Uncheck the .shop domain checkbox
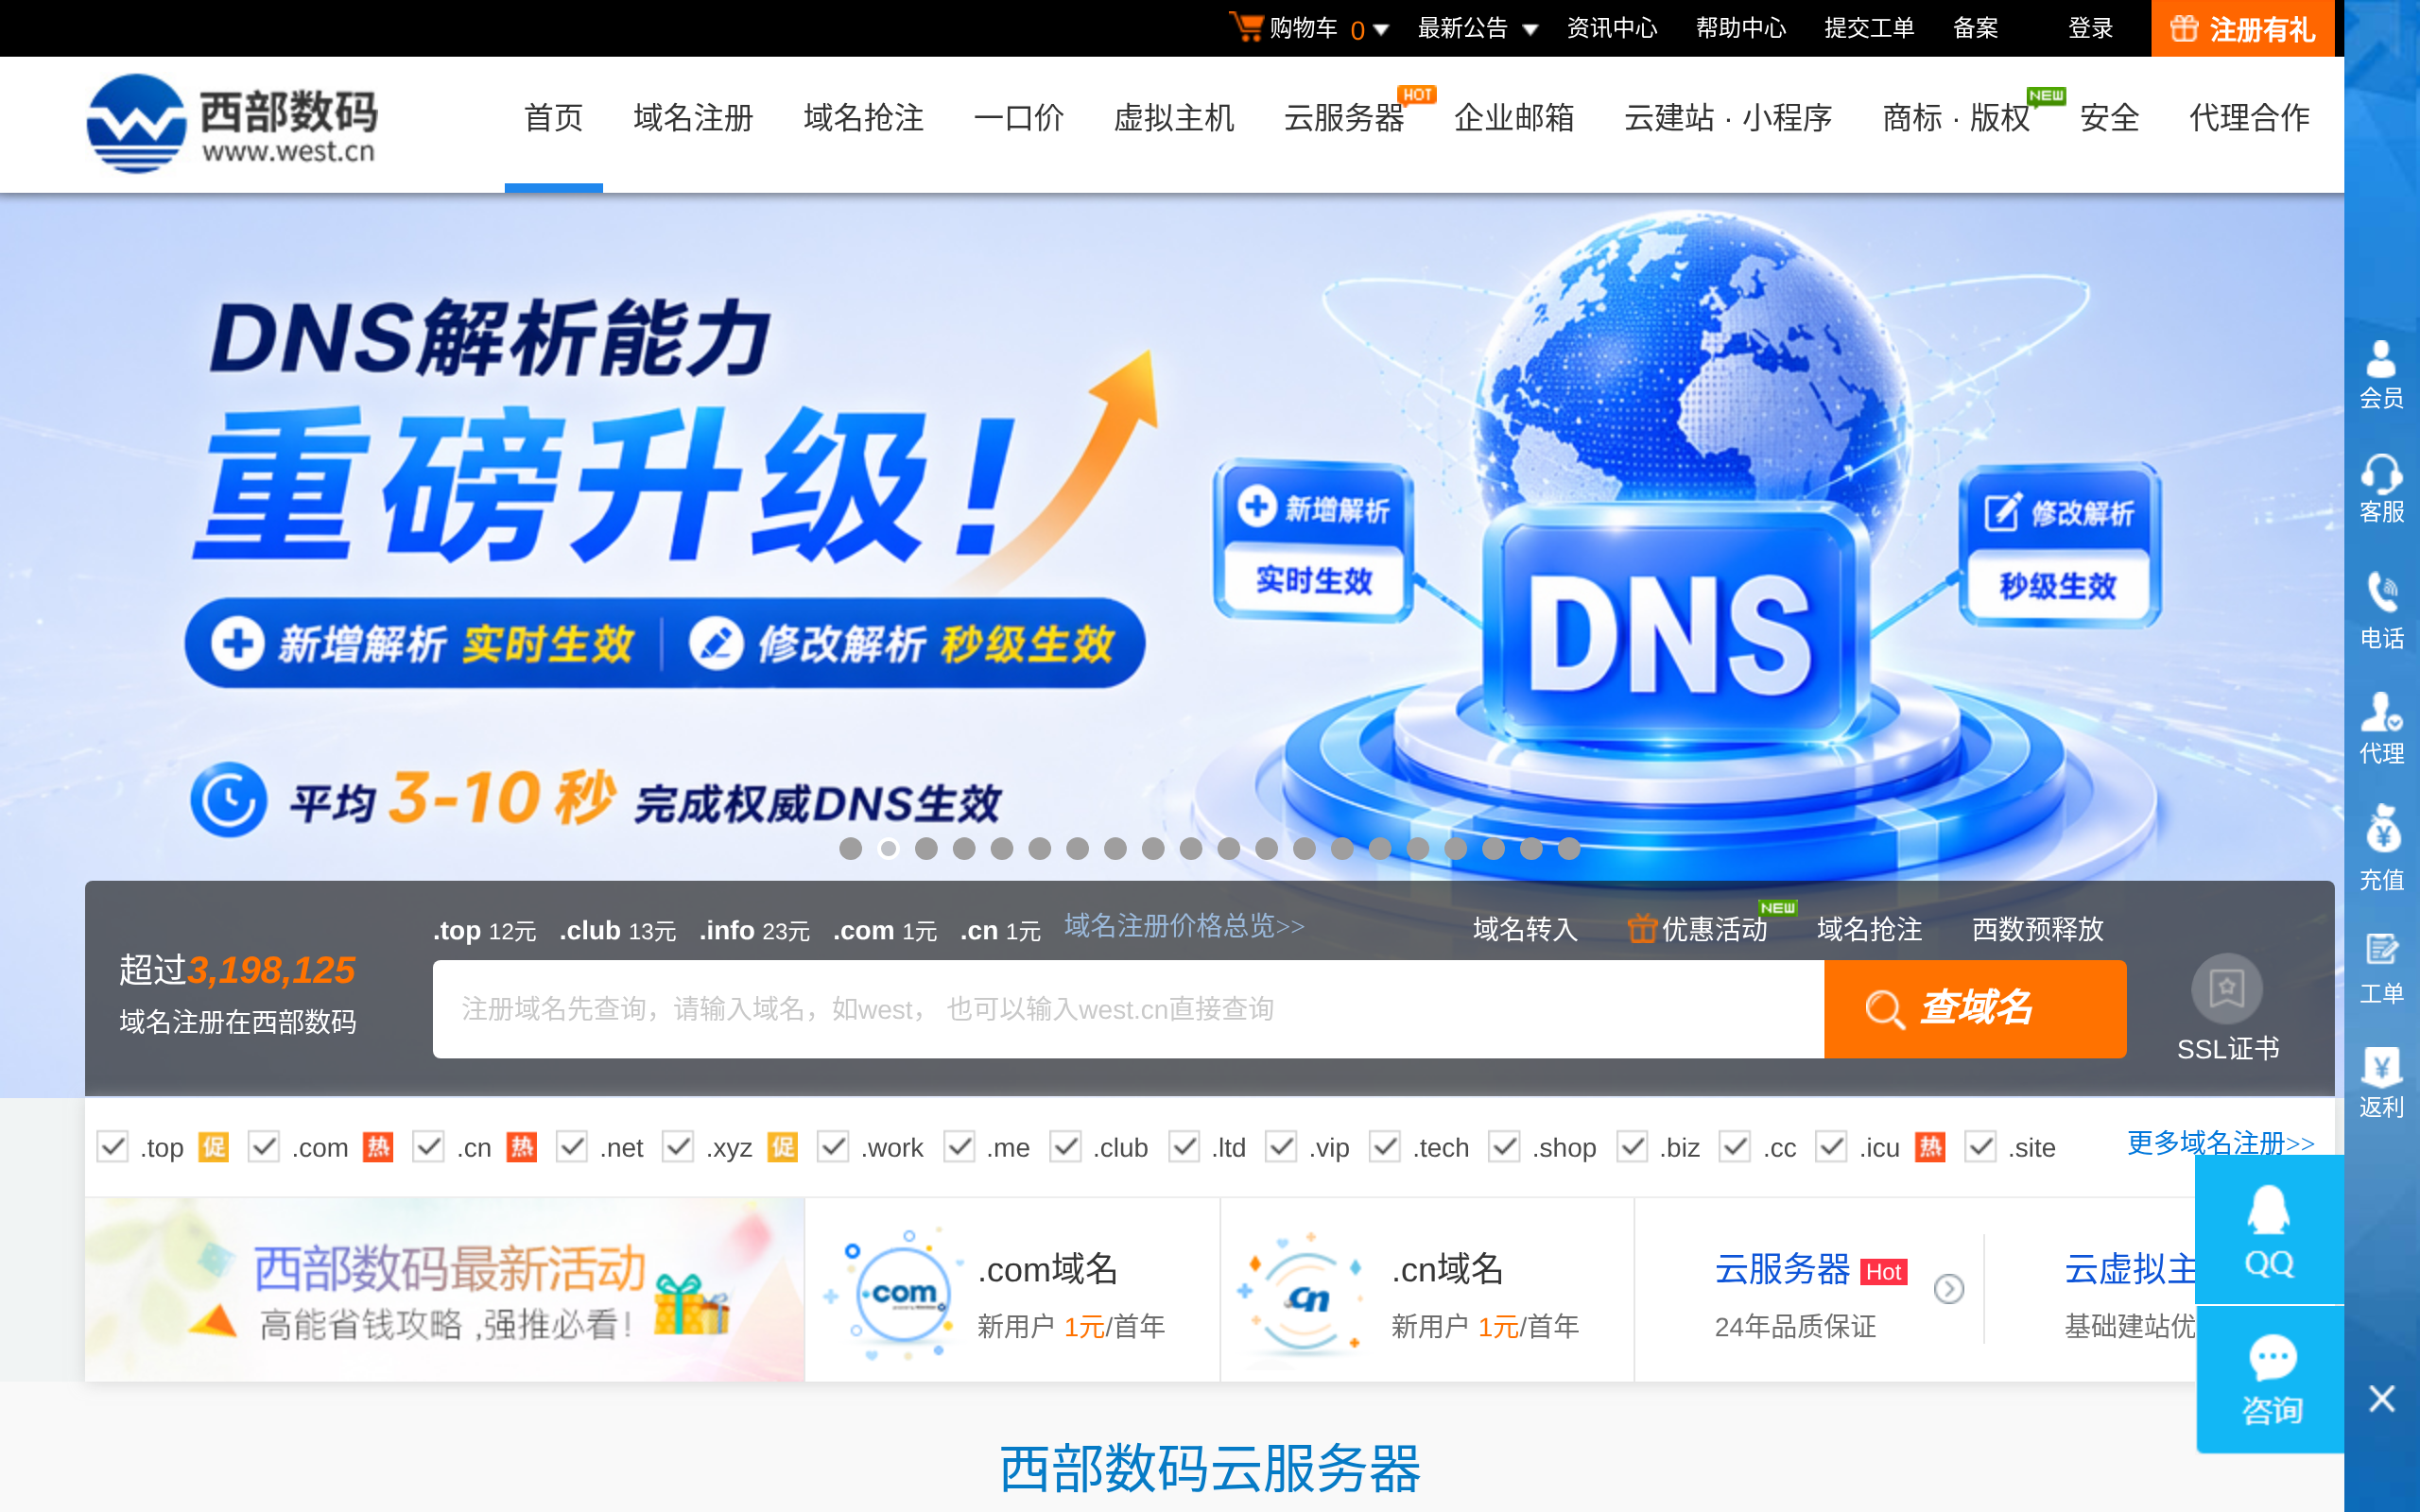The image size is (2420, 1512). (1505, 1147)
